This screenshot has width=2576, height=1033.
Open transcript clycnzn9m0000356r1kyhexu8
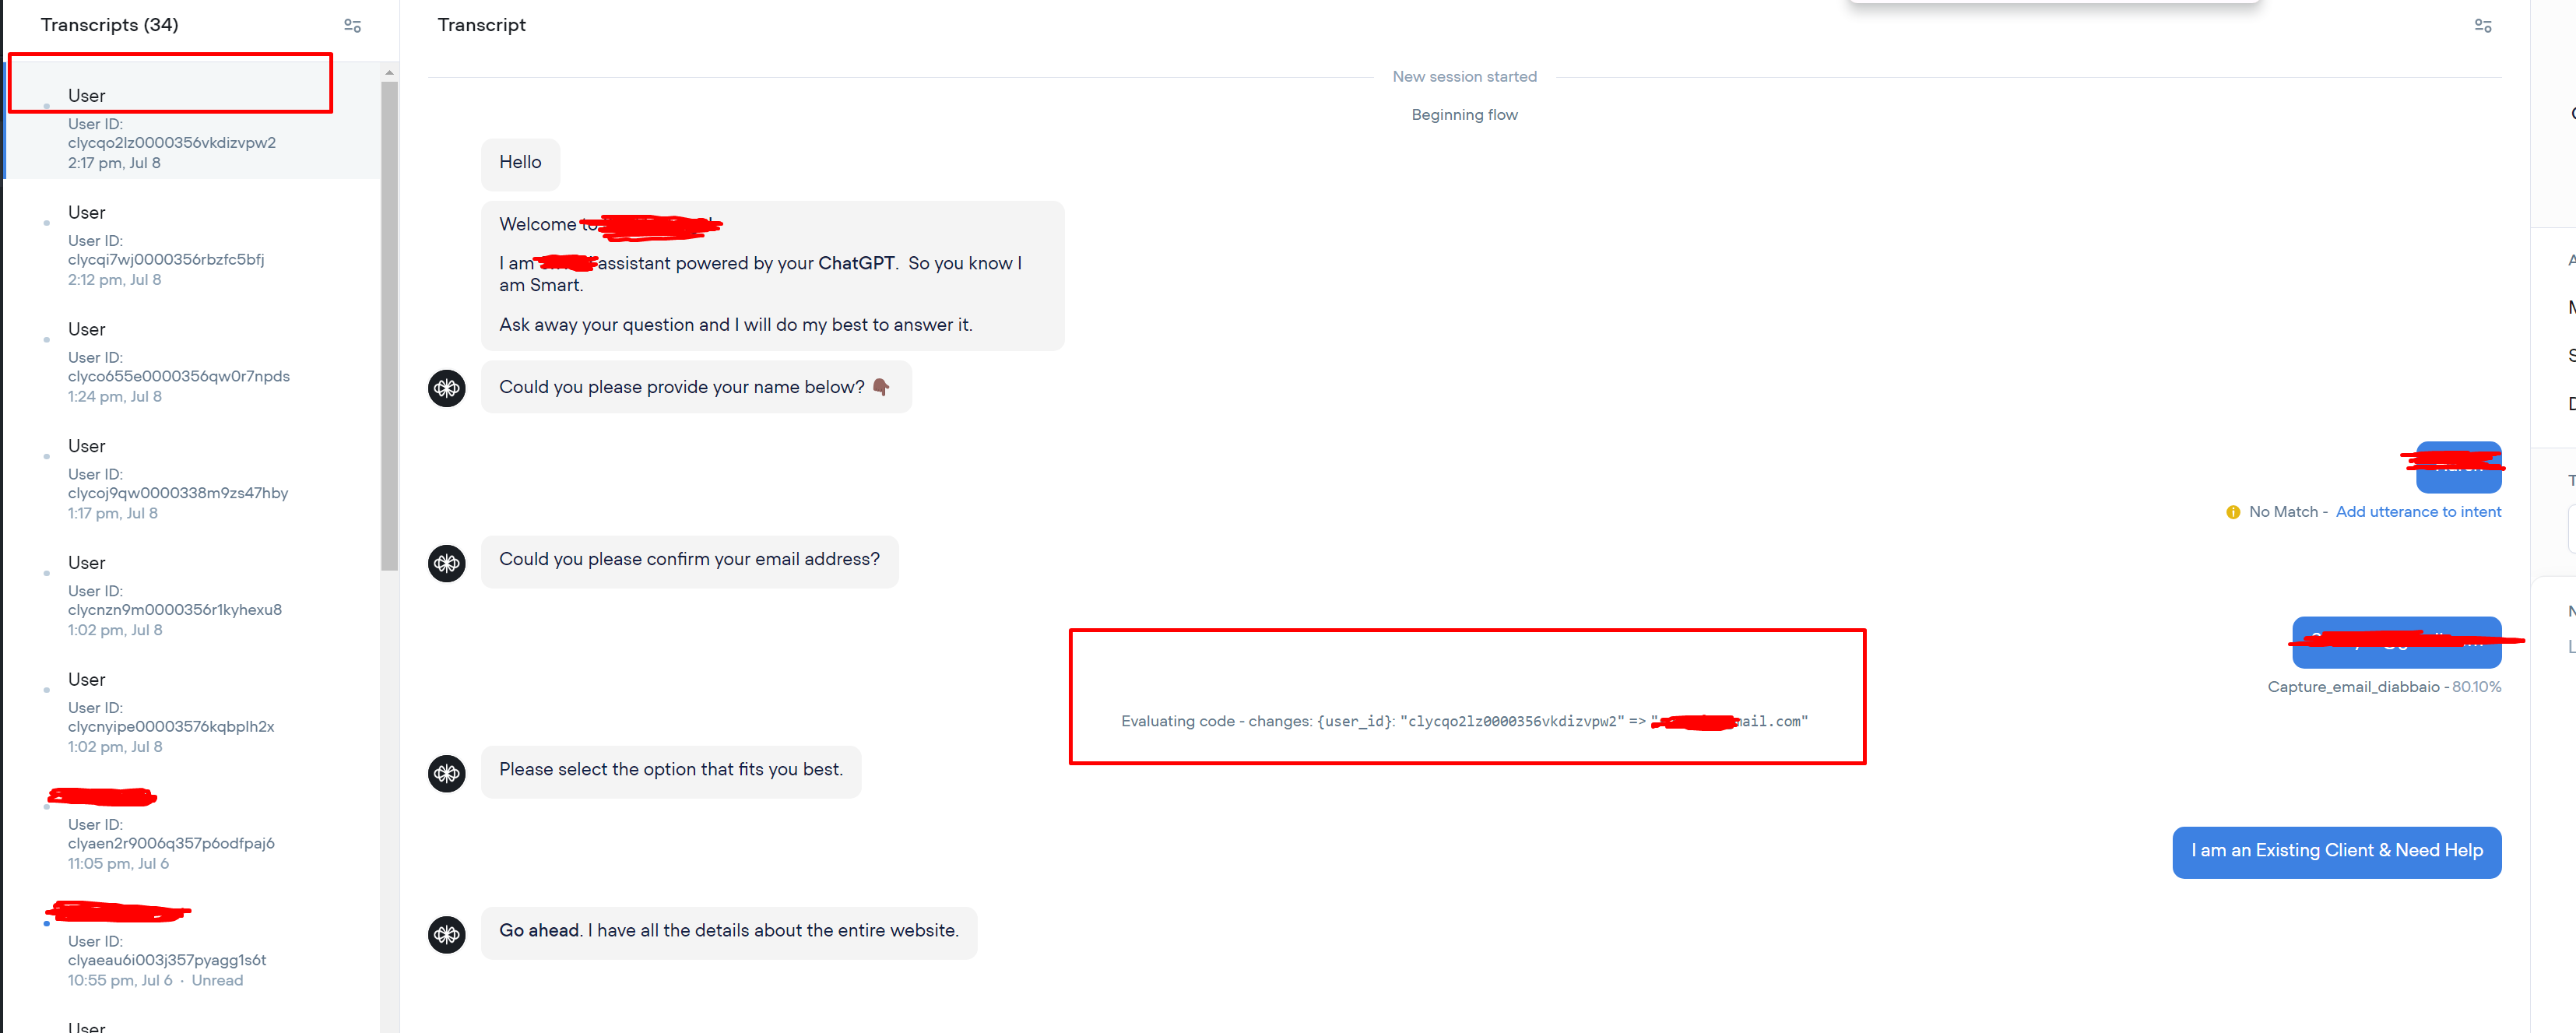point(193,596)
